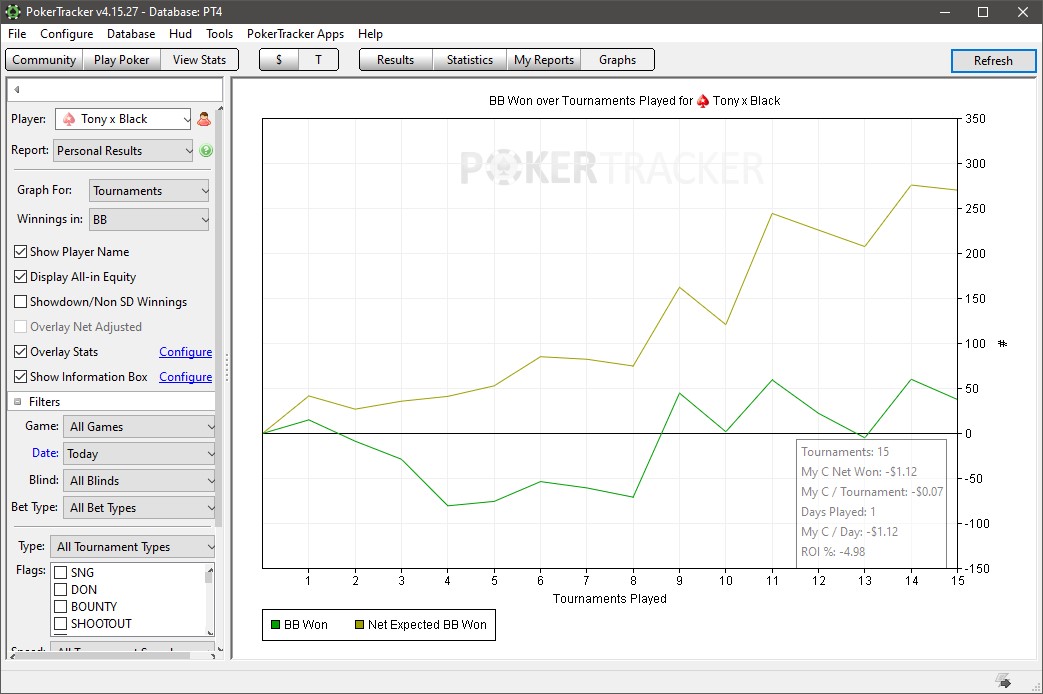Click the 'ROI %: -4.98' line
1043x694 pixels.
coord(833,552)
